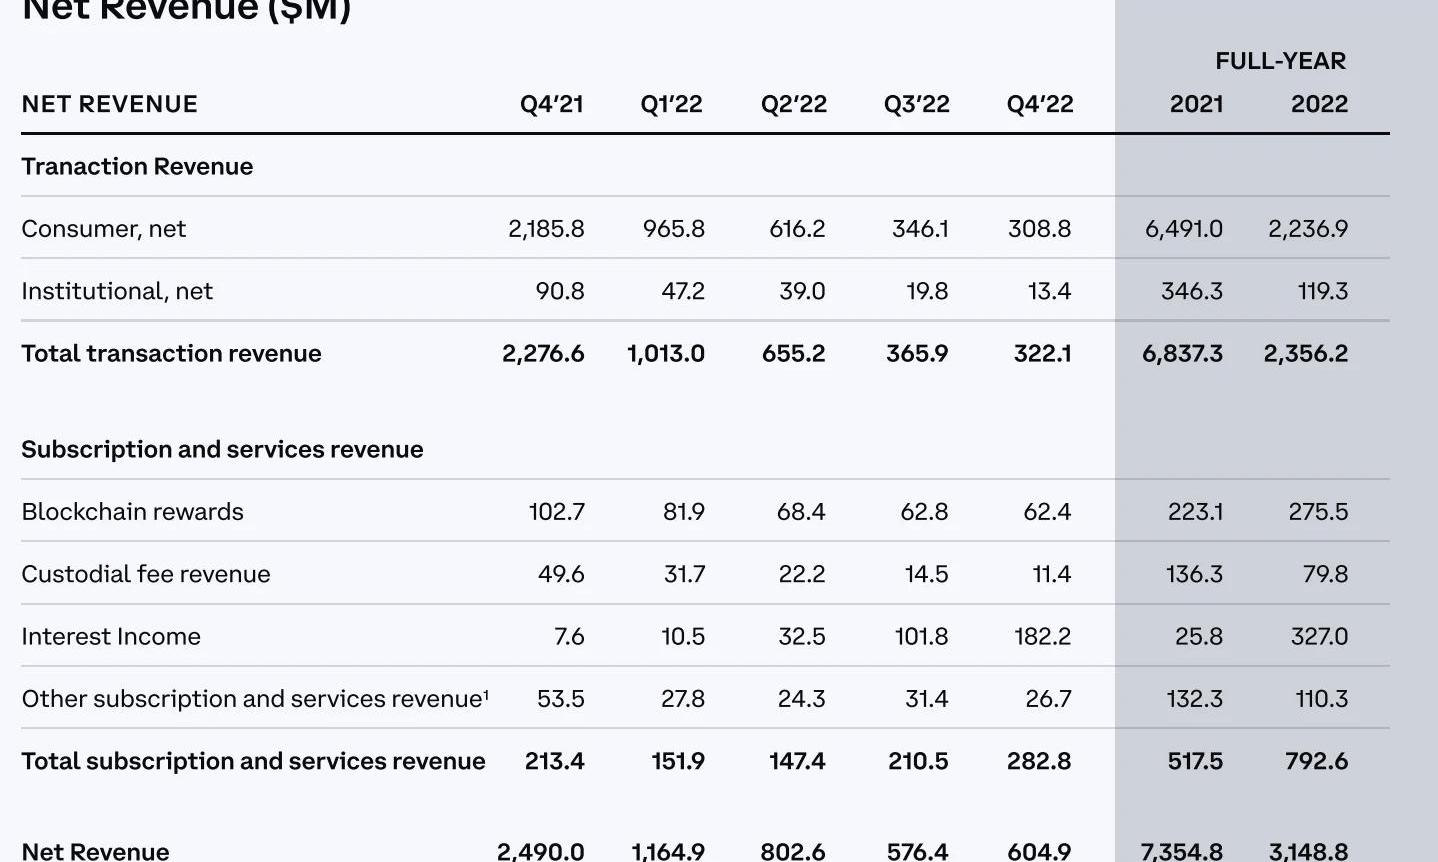Click the 6,837.3 total transaction value

[1182, 353]
